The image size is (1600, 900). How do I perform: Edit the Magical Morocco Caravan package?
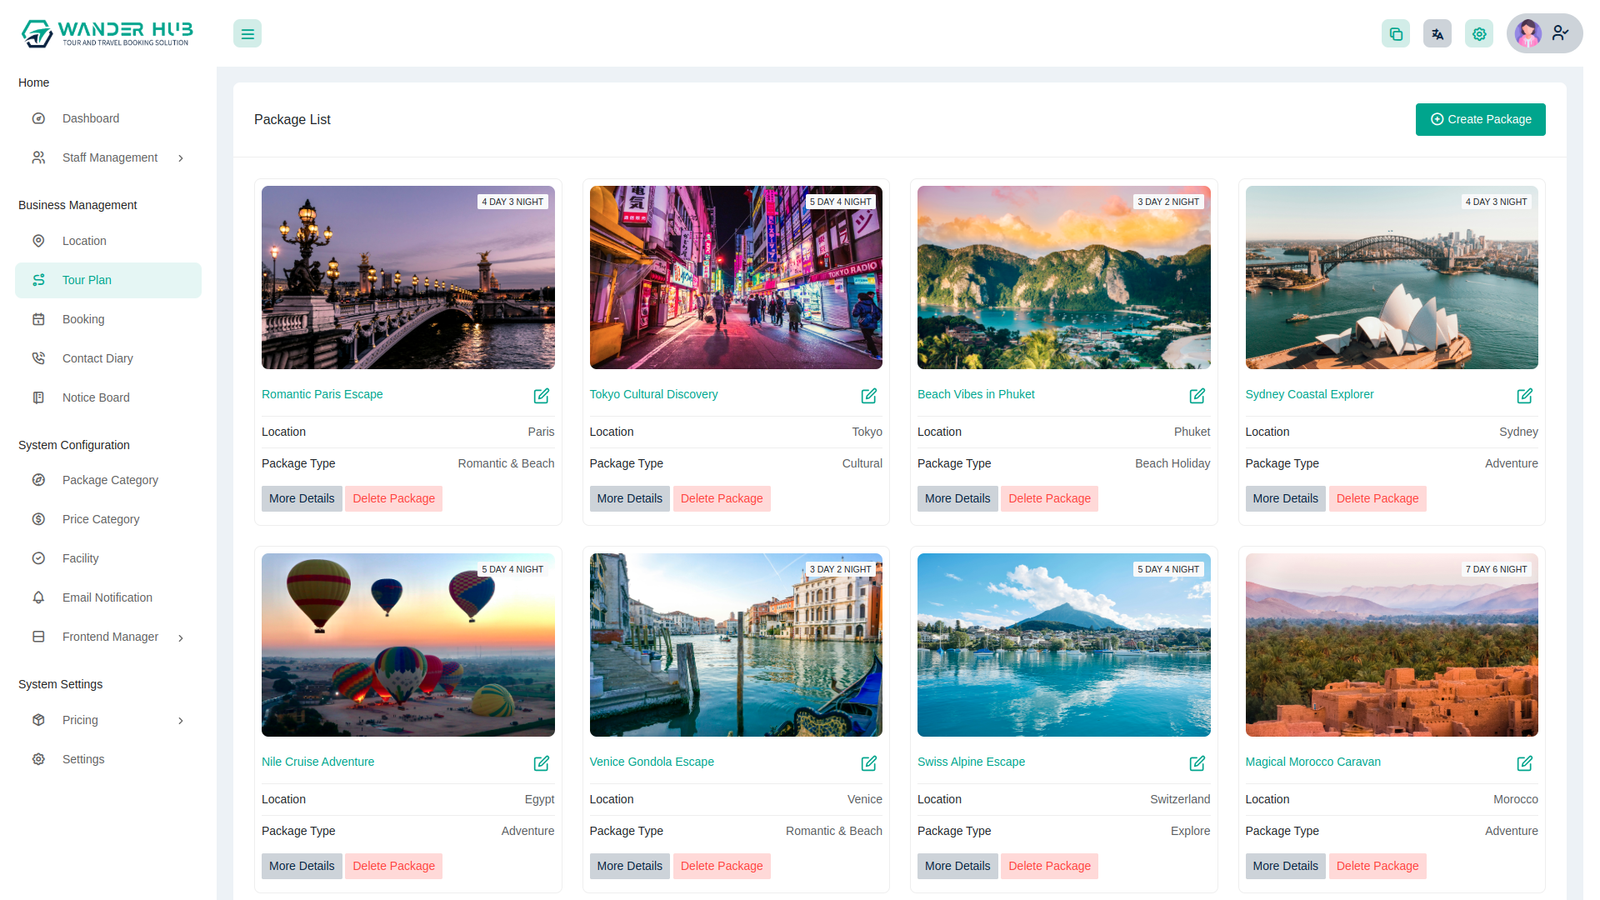pyautogui.click(x=1524, y=763)
